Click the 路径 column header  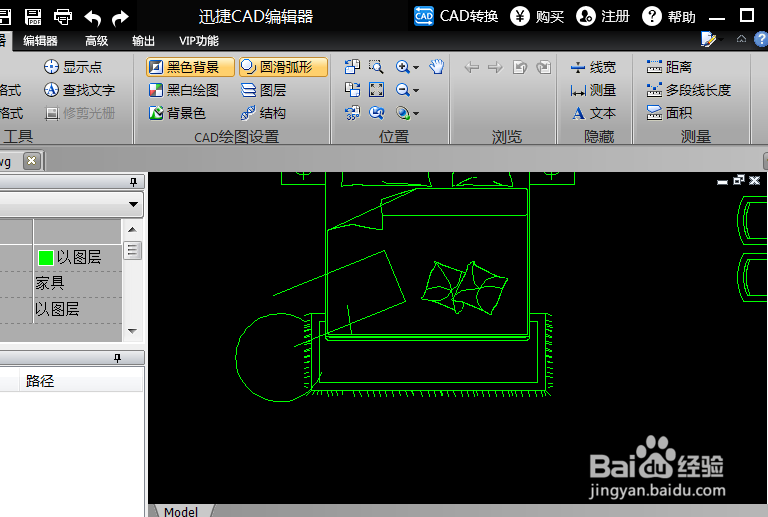click(x=40, y=381)
